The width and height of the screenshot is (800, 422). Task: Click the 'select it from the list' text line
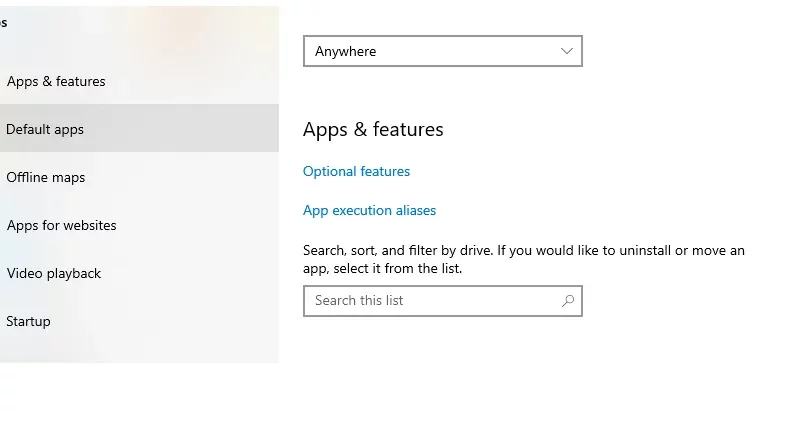382,268
